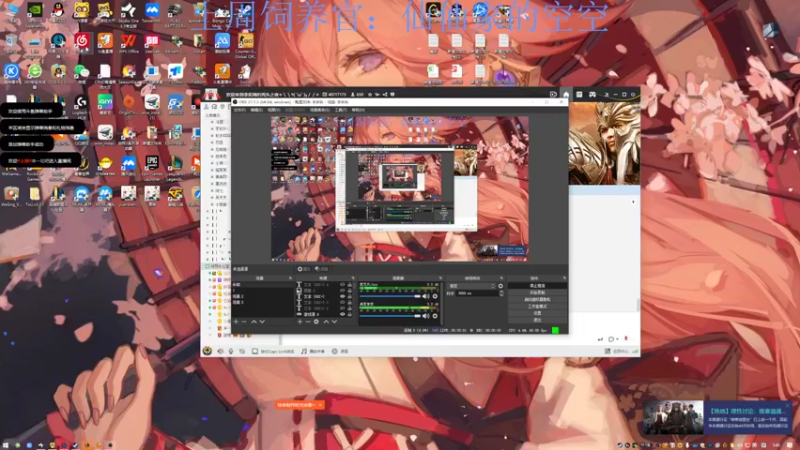Viewport: 800px width, 450px height.
Task: Click the 停止推流 button in OBS controls
Action: tap(537, 286)
